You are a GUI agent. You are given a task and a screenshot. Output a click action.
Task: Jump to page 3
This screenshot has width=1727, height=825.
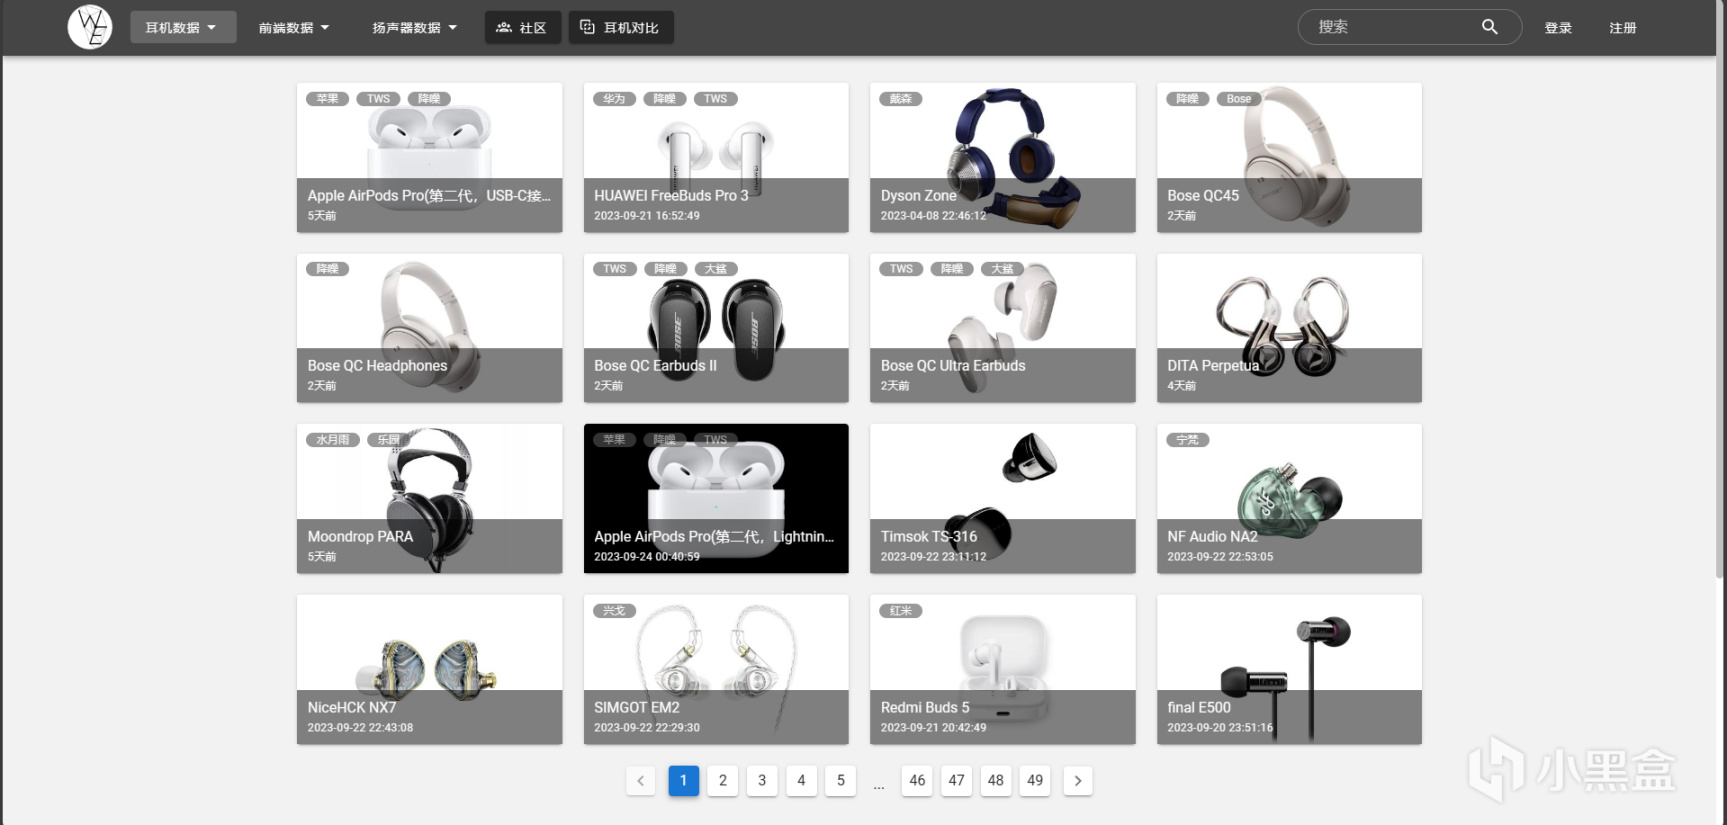pos(762,780)
